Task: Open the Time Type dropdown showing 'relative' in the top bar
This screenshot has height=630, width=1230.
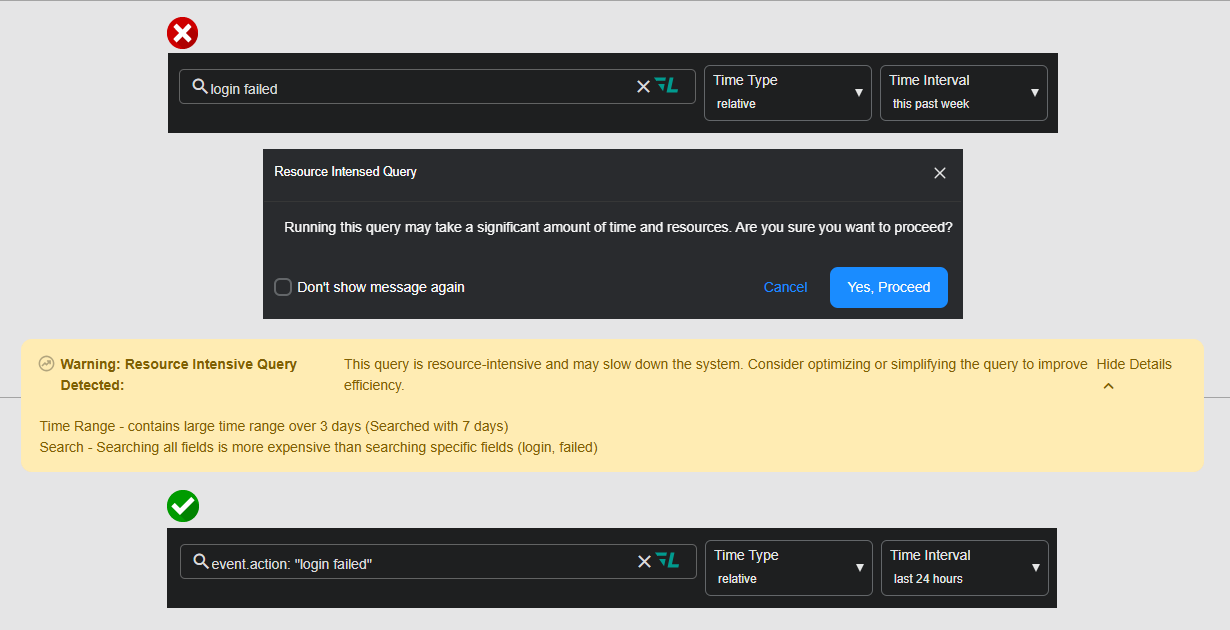Action: click(x=787, y=92)
